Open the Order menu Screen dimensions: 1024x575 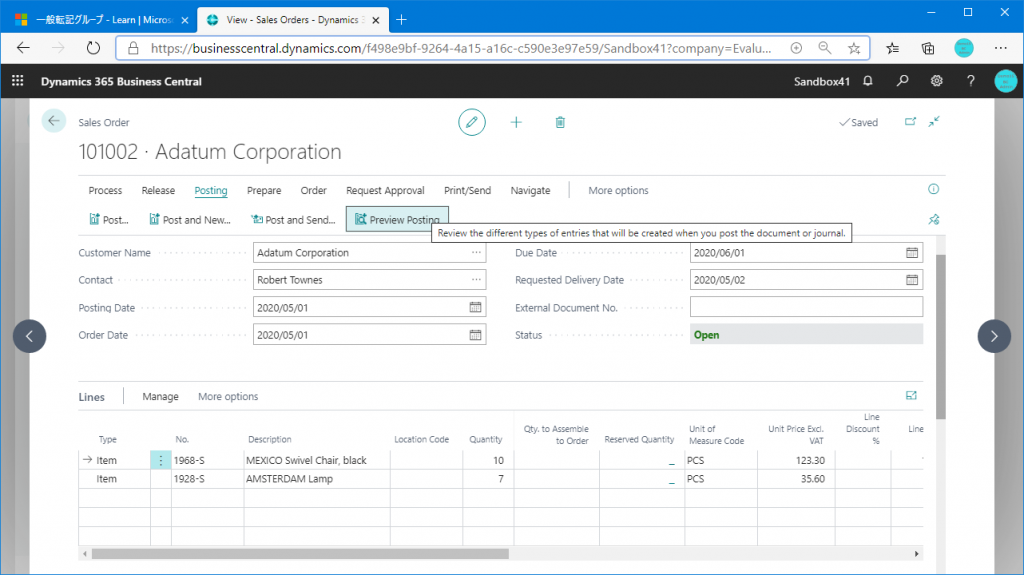(x=313, y=190)
